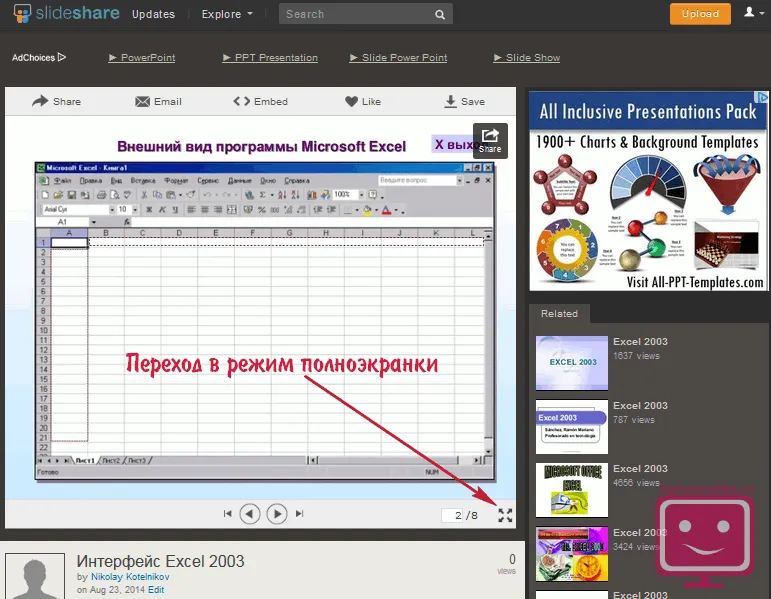
Task: Open the Excel 2003 787 views thumbnail
Action: [572, 426]
